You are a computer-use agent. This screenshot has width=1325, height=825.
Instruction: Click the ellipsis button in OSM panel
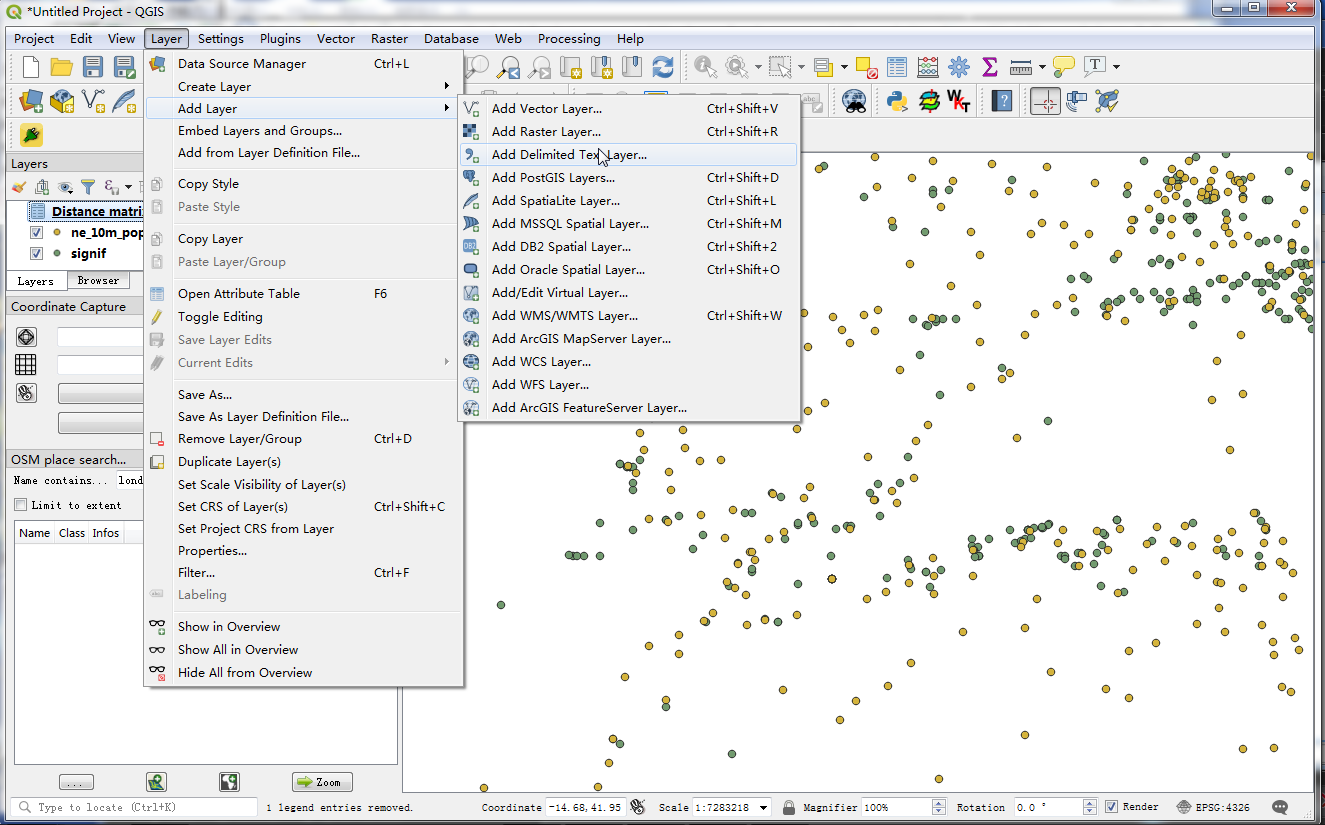tap(77, 782)
